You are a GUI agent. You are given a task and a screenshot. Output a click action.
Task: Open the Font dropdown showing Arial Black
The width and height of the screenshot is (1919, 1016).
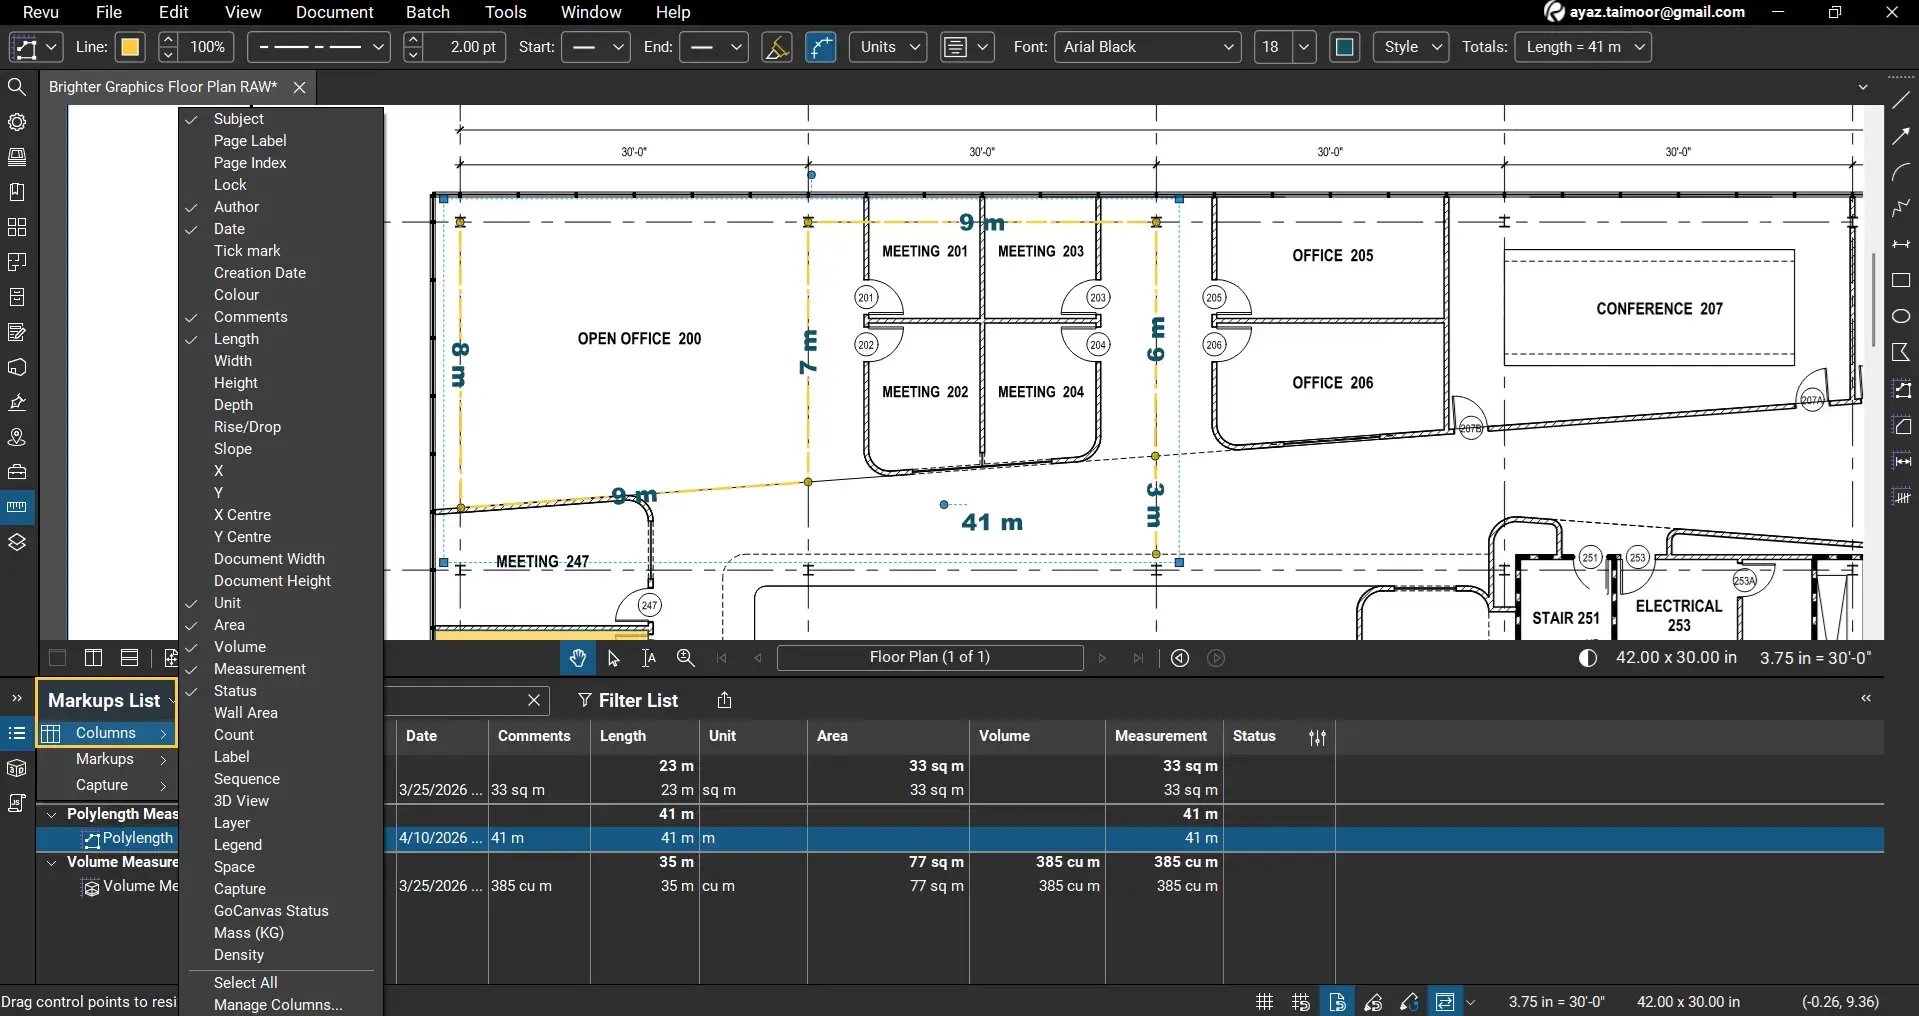(1146, 47)
